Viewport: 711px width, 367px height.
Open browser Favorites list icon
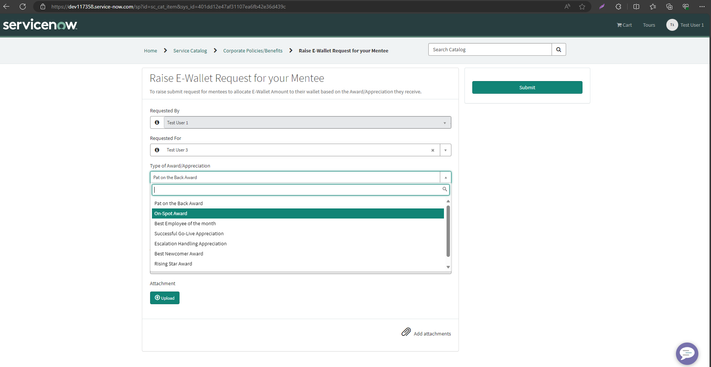click(x=653, y=7)
